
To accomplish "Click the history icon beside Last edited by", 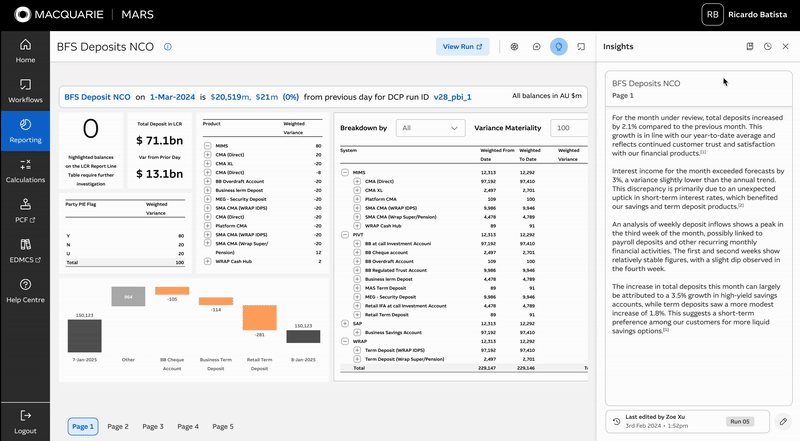I will 616,422.
